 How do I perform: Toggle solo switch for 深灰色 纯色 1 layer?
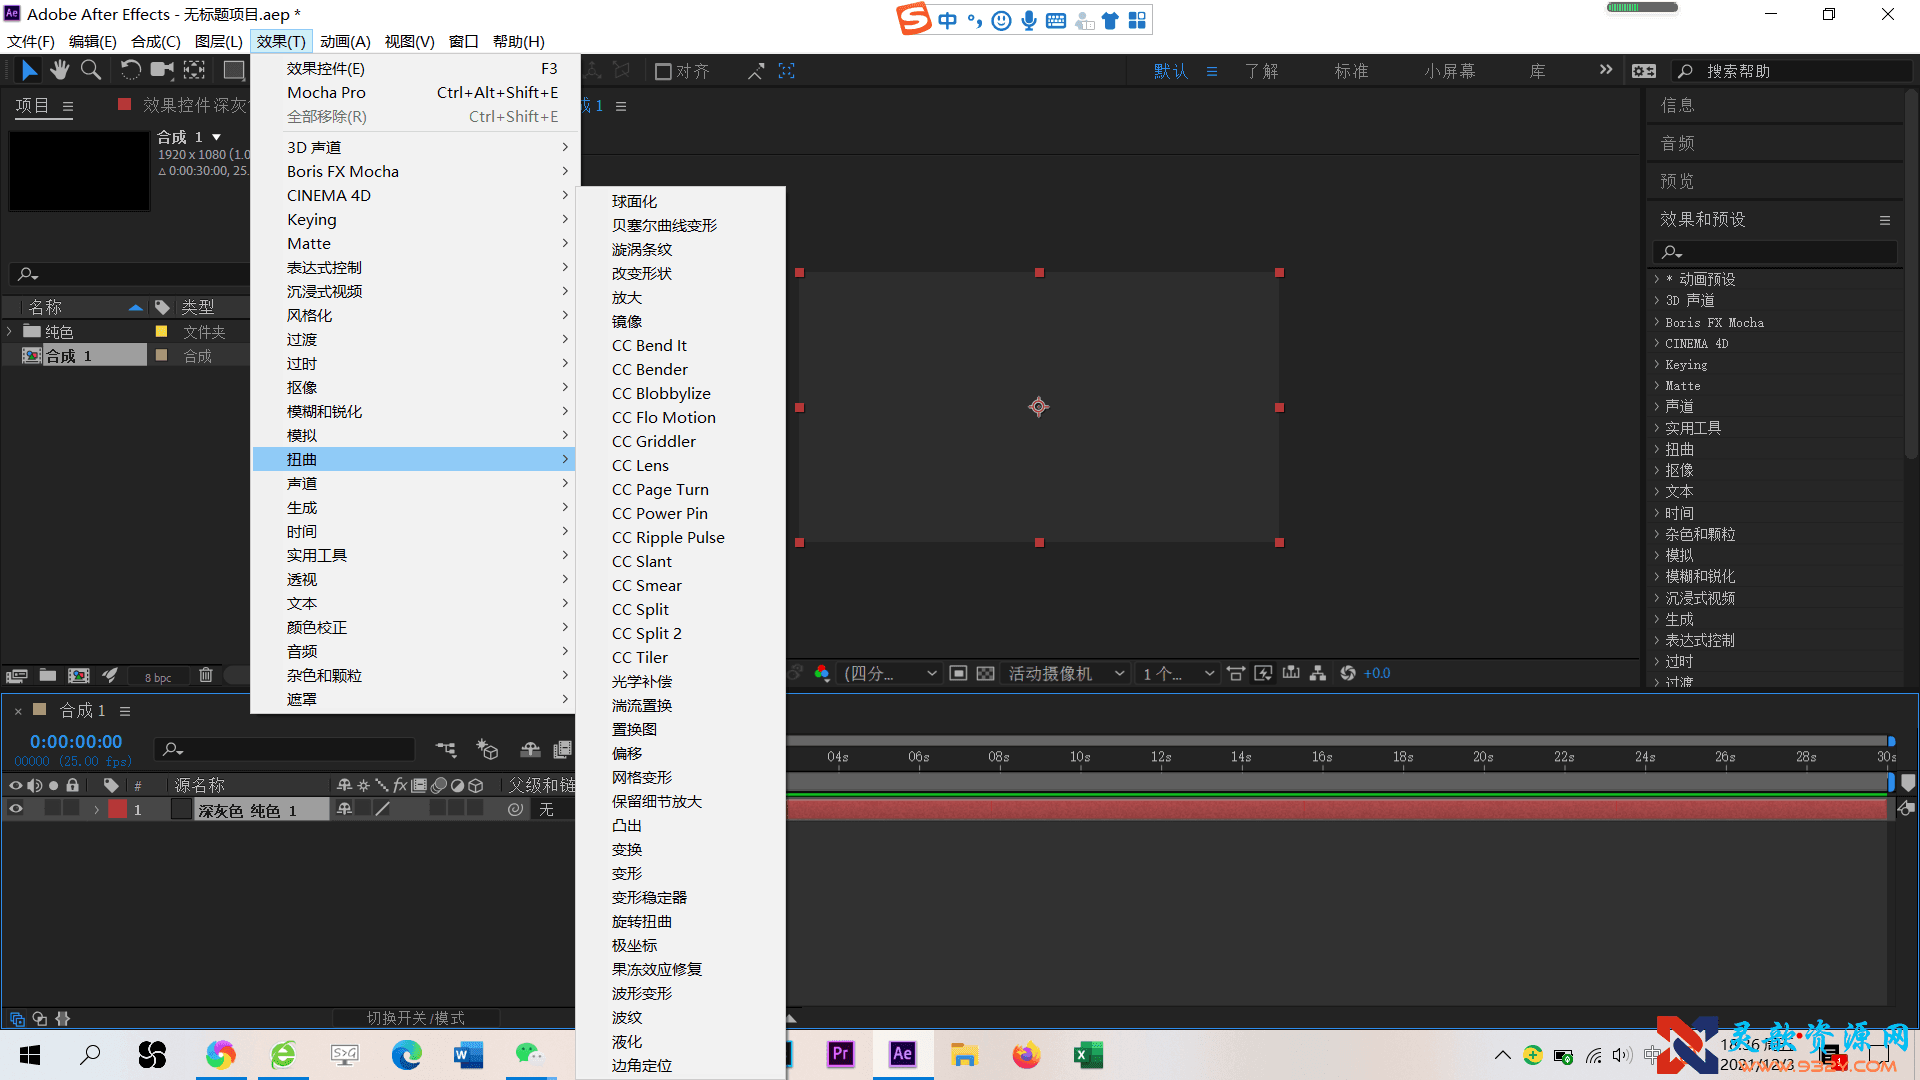click(53, 809)
